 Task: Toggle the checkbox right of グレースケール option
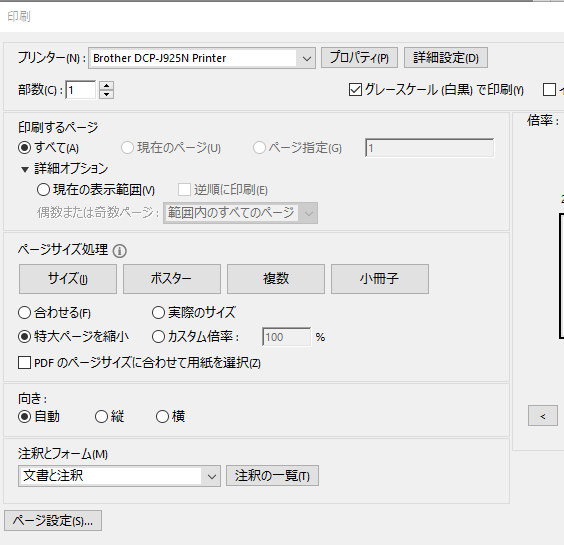point(549,89)
